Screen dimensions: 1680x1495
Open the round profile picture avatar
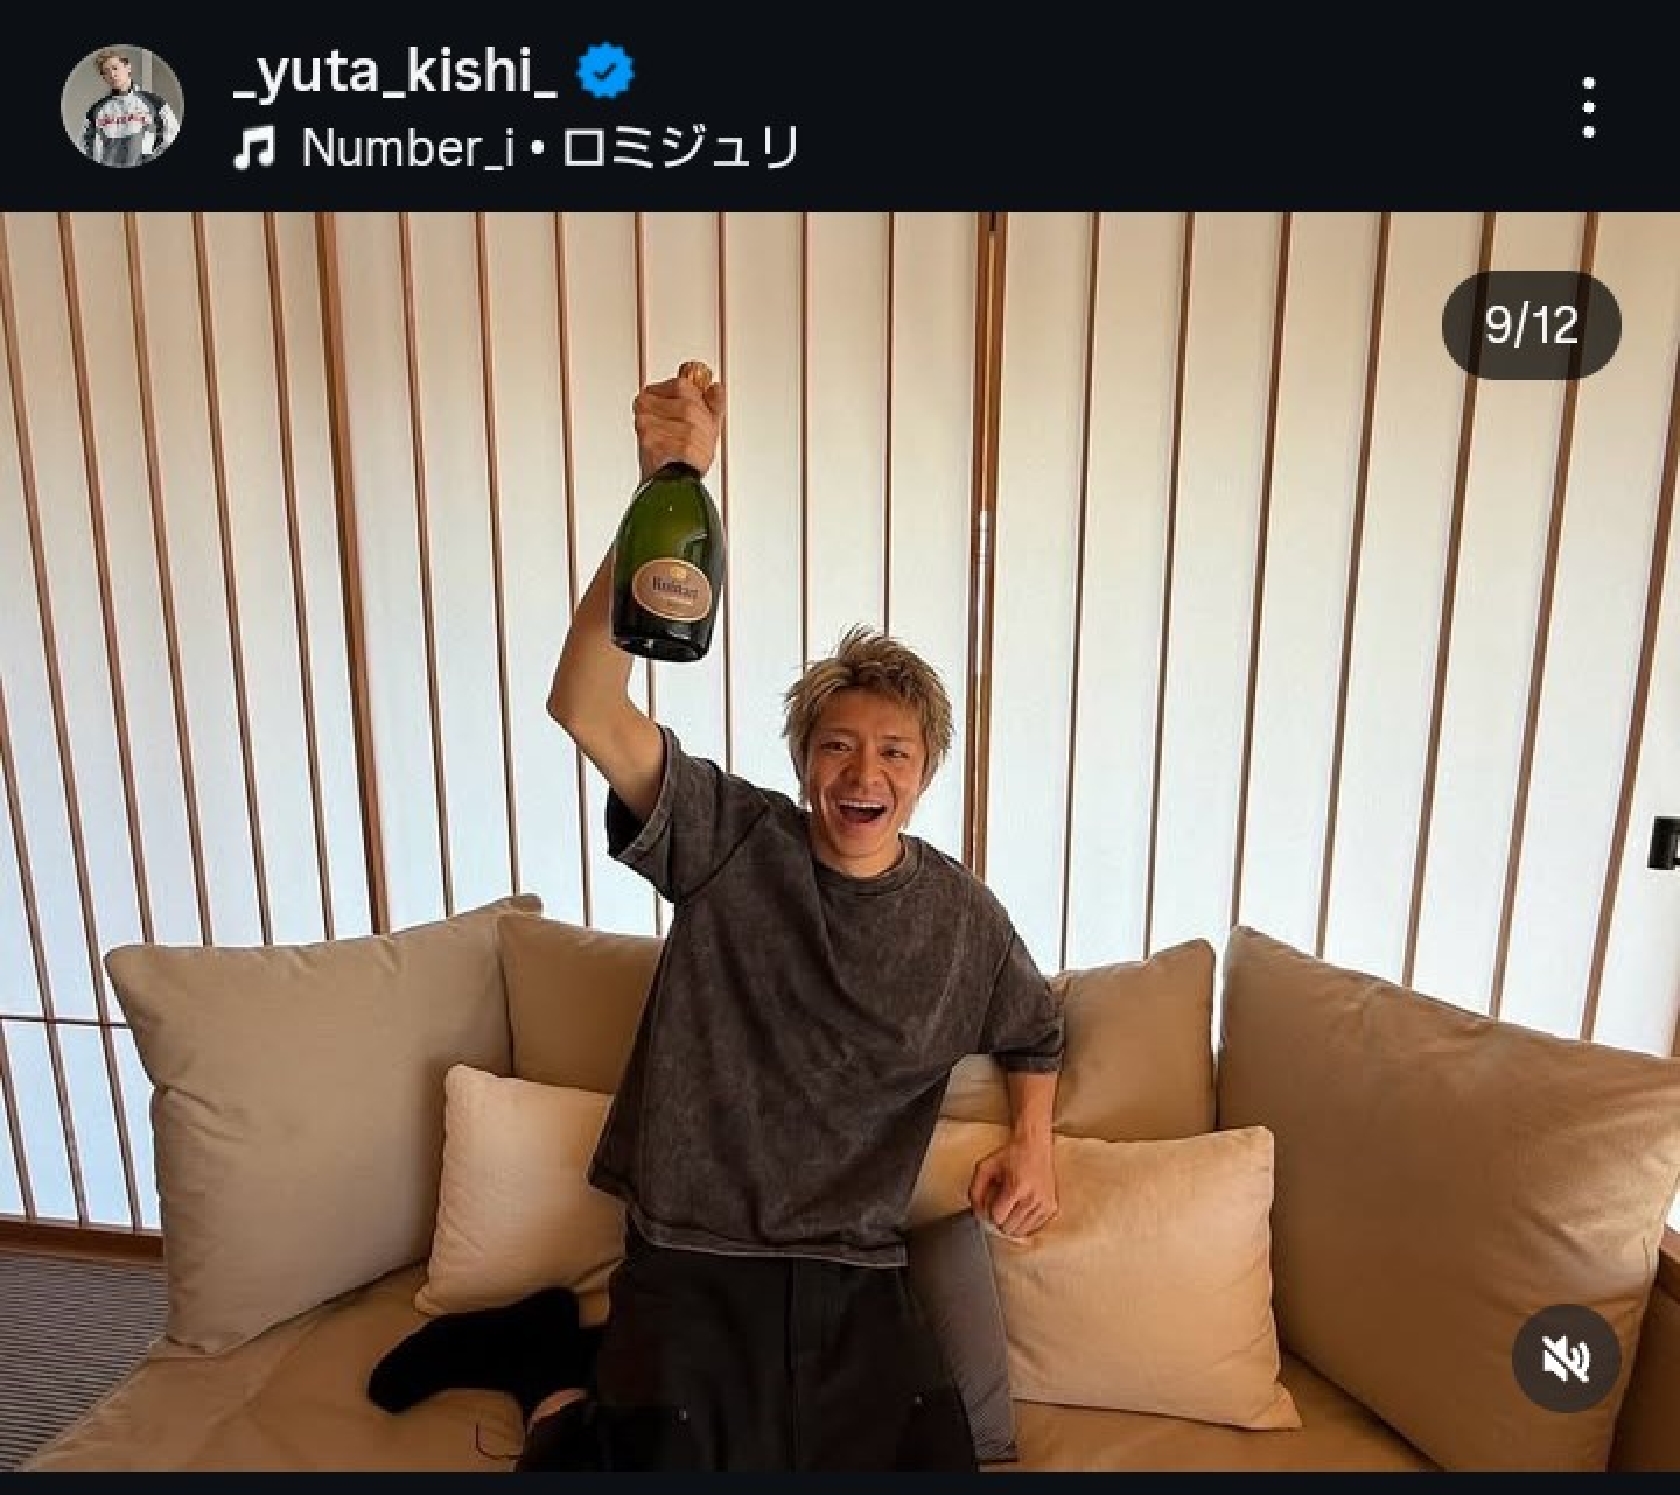(122, 105)
